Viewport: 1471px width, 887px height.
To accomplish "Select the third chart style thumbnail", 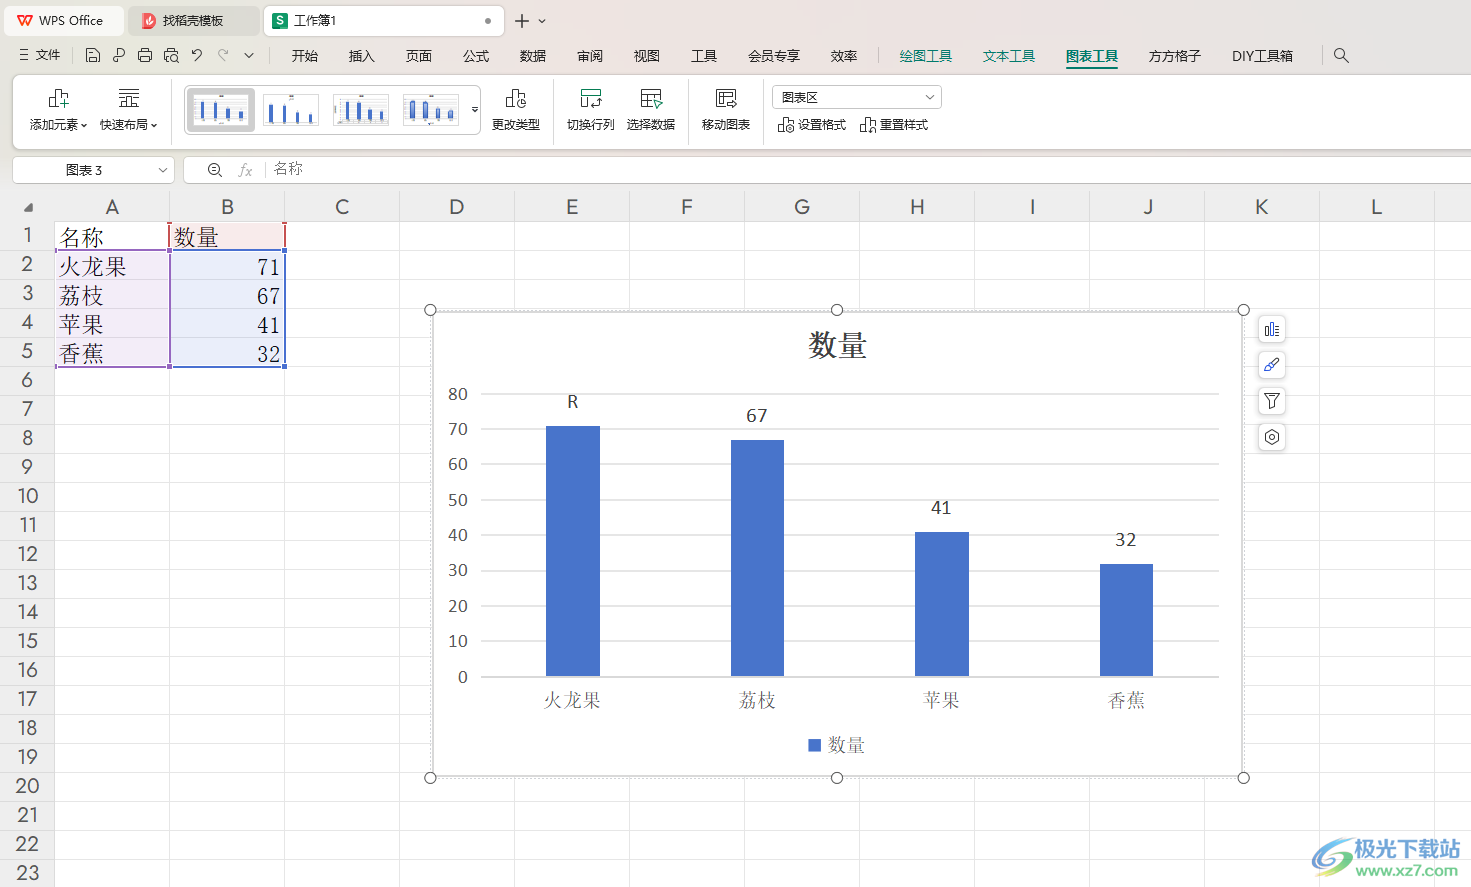I will point(361,110).
